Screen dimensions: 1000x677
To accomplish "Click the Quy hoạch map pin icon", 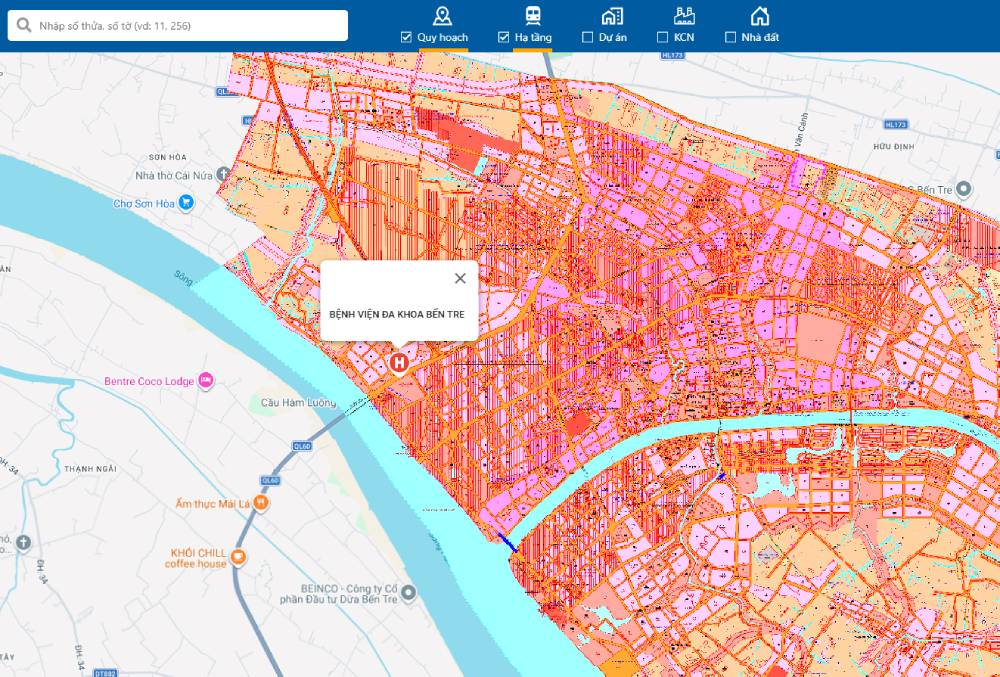I will [443, 15].
